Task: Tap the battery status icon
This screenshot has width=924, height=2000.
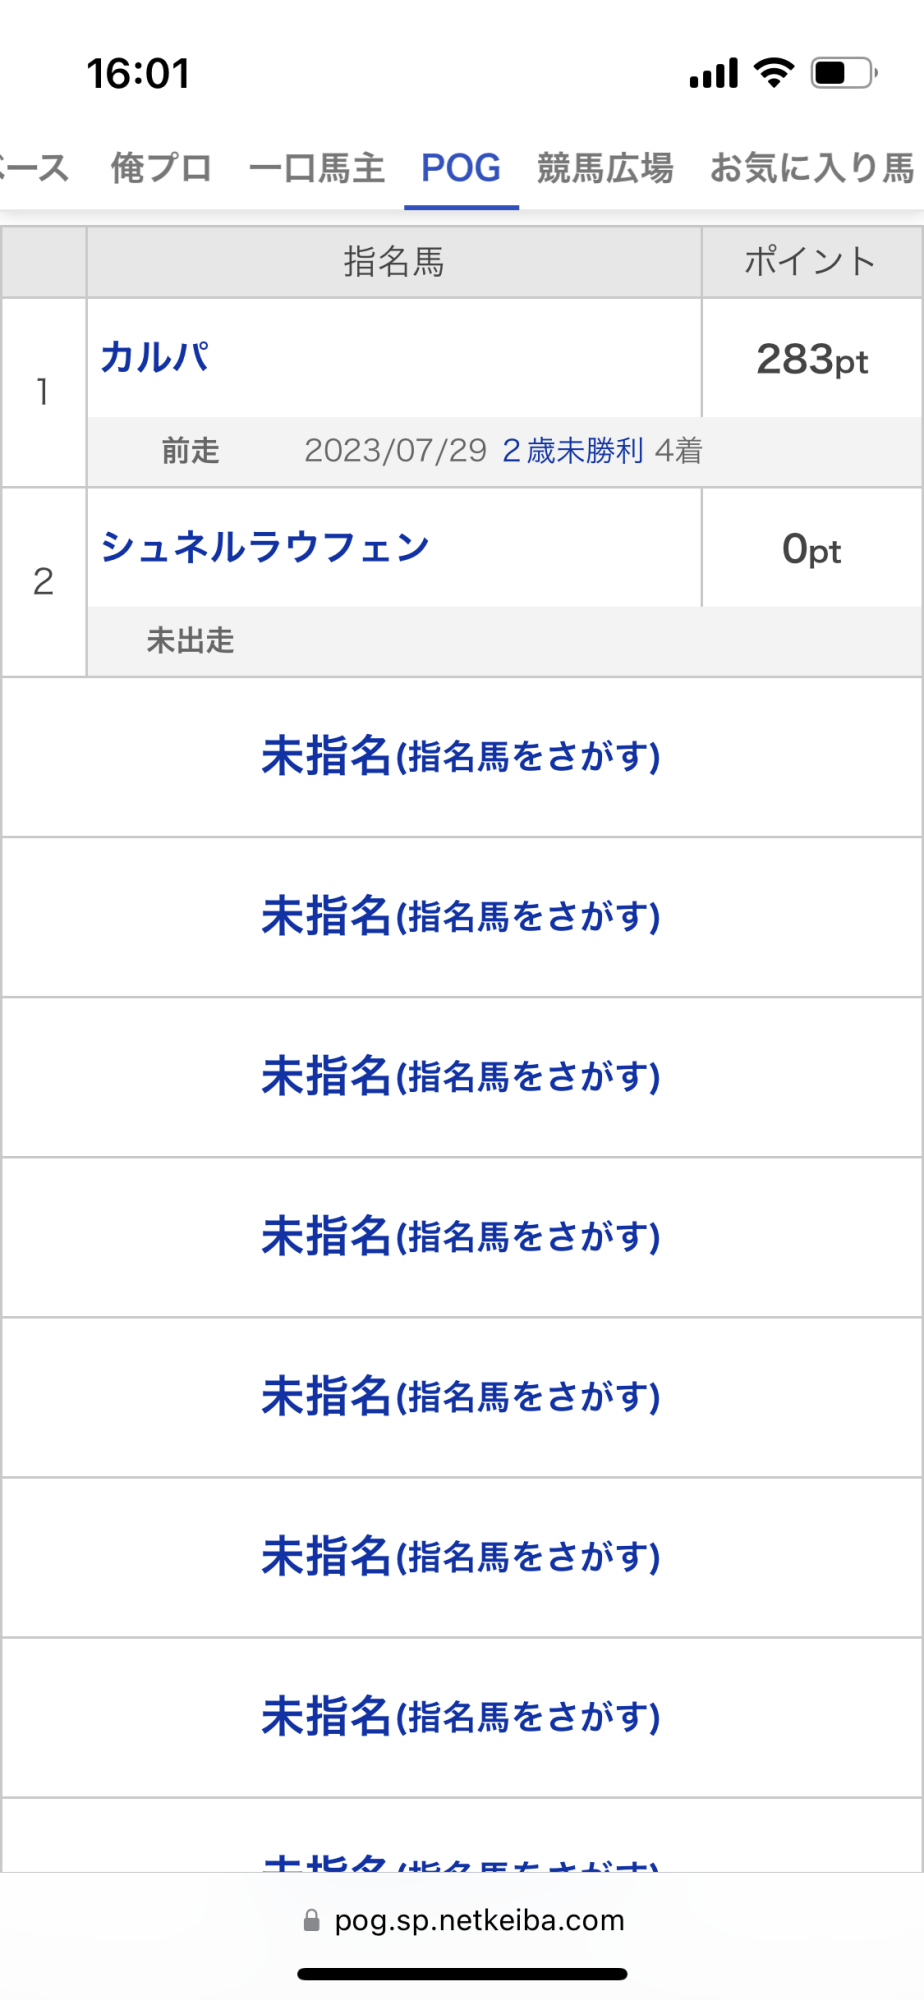Action: [x=843, y=73]
